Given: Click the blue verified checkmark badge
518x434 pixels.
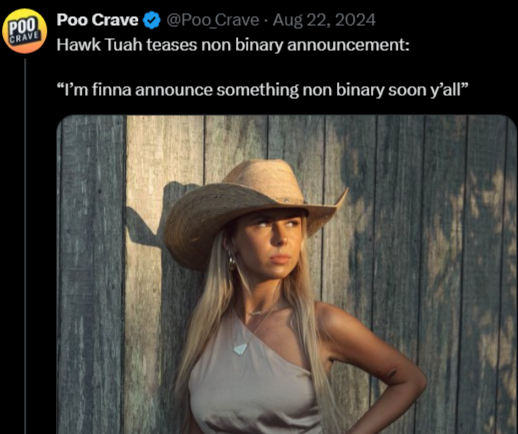Looking at the screenshot, I should [152, 20].
